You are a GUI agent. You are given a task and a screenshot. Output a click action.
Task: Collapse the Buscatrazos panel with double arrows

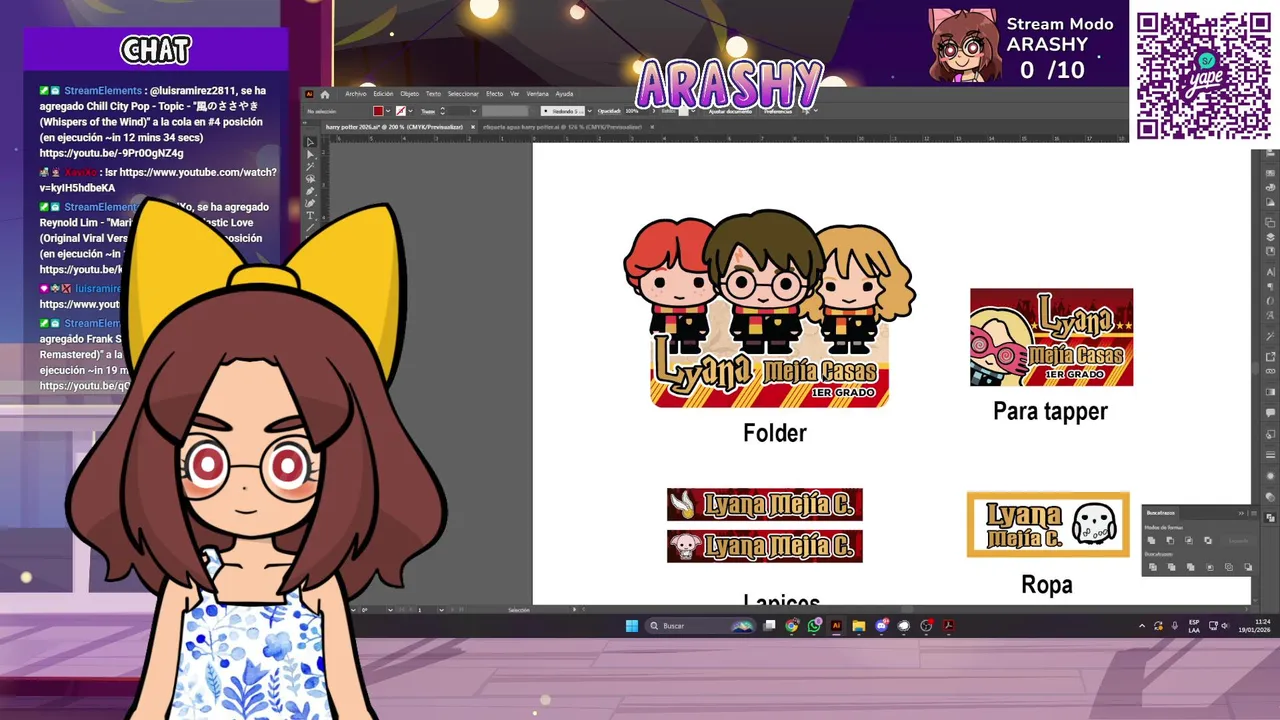pos(1241,513)
